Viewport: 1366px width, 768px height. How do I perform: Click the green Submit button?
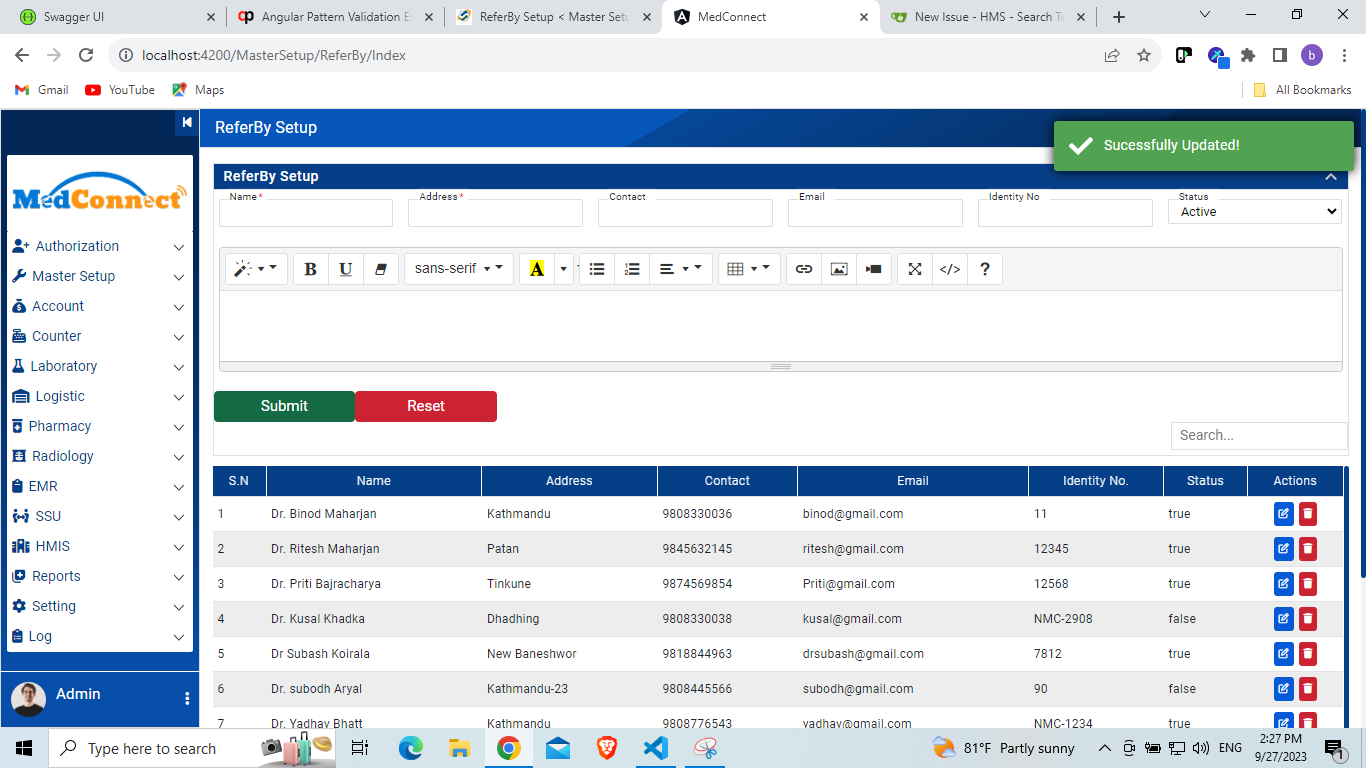[x=284, y=406]
